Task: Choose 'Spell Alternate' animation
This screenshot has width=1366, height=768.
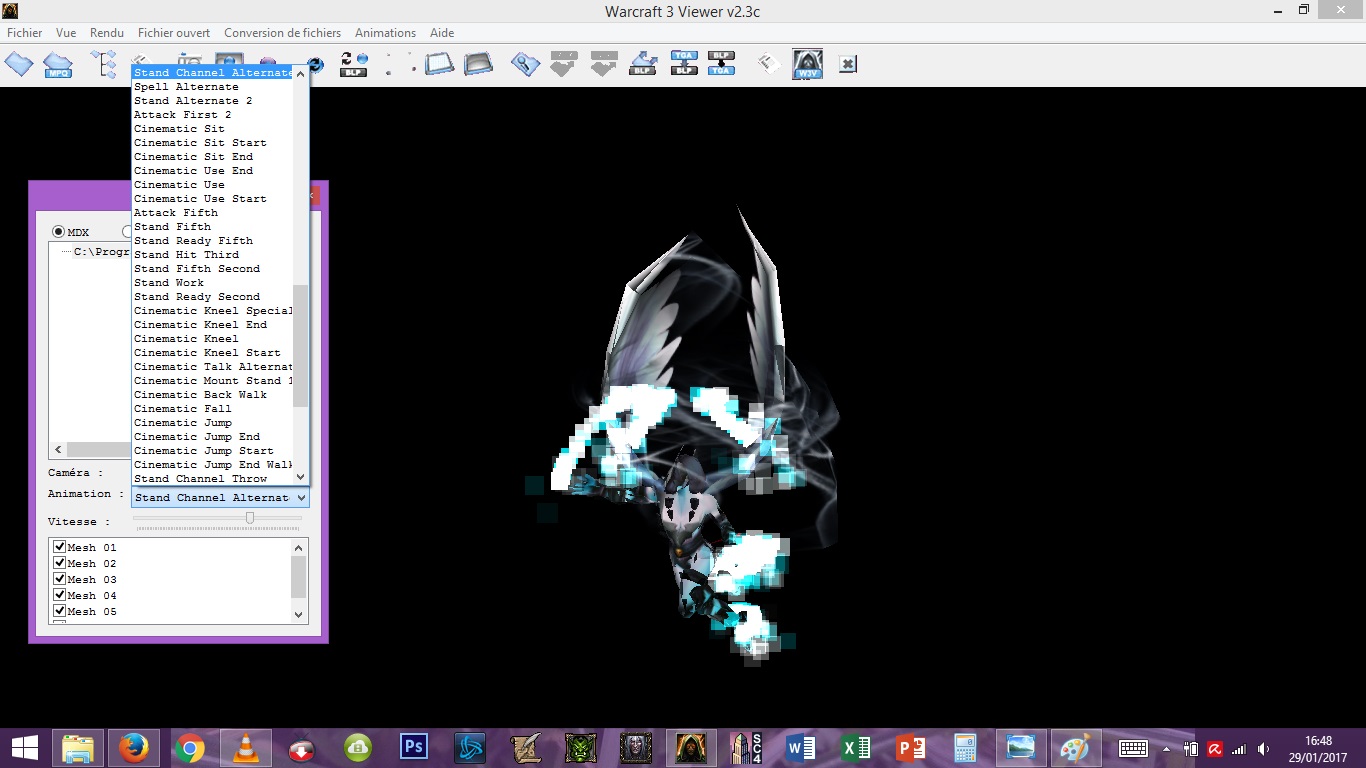Action: point(213,87)
